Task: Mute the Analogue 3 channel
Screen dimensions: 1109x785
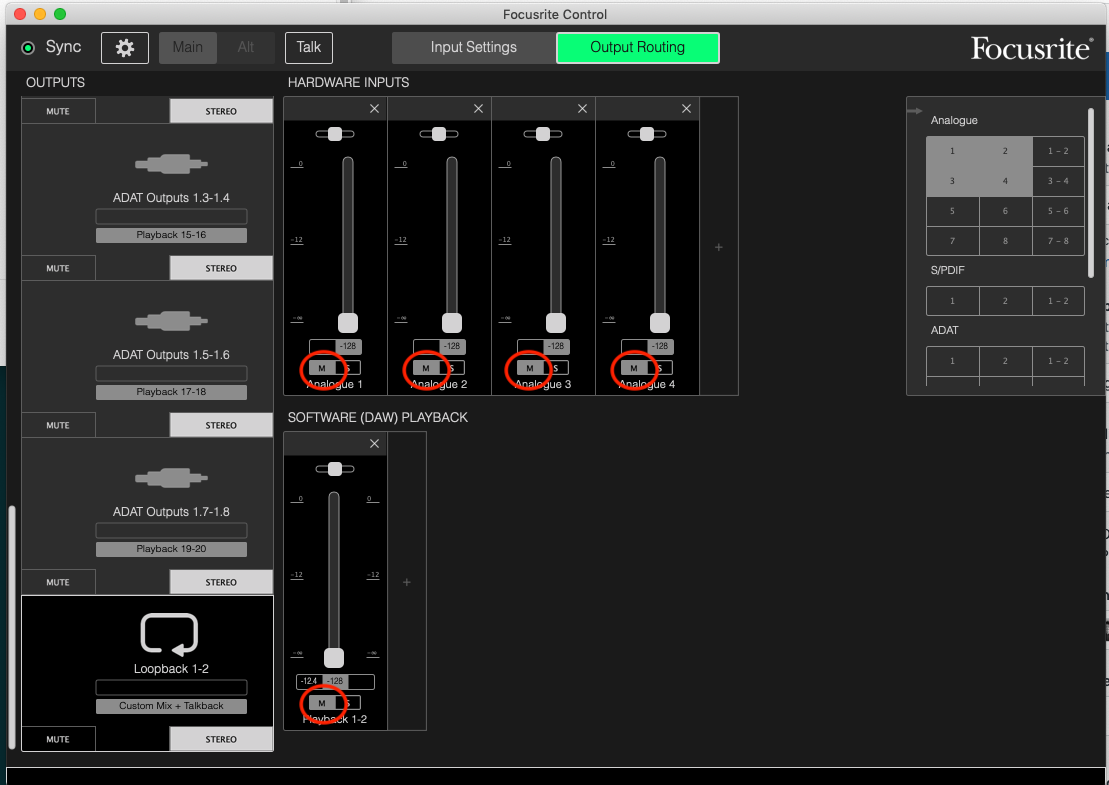Action: pyautogui.click(x=530, y=368)
